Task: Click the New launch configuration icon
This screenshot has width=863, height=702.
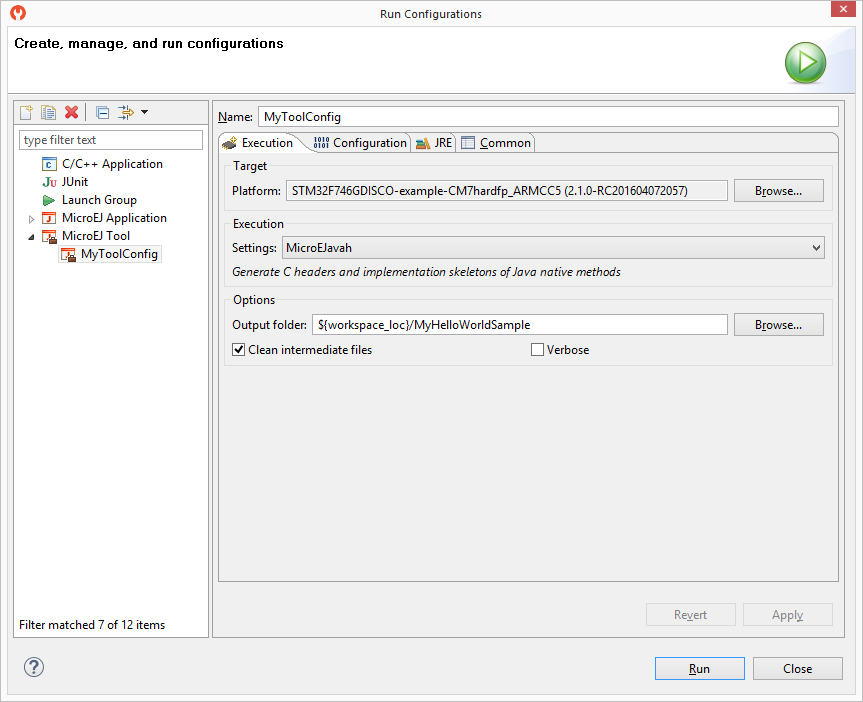Action: click(27, 112)
